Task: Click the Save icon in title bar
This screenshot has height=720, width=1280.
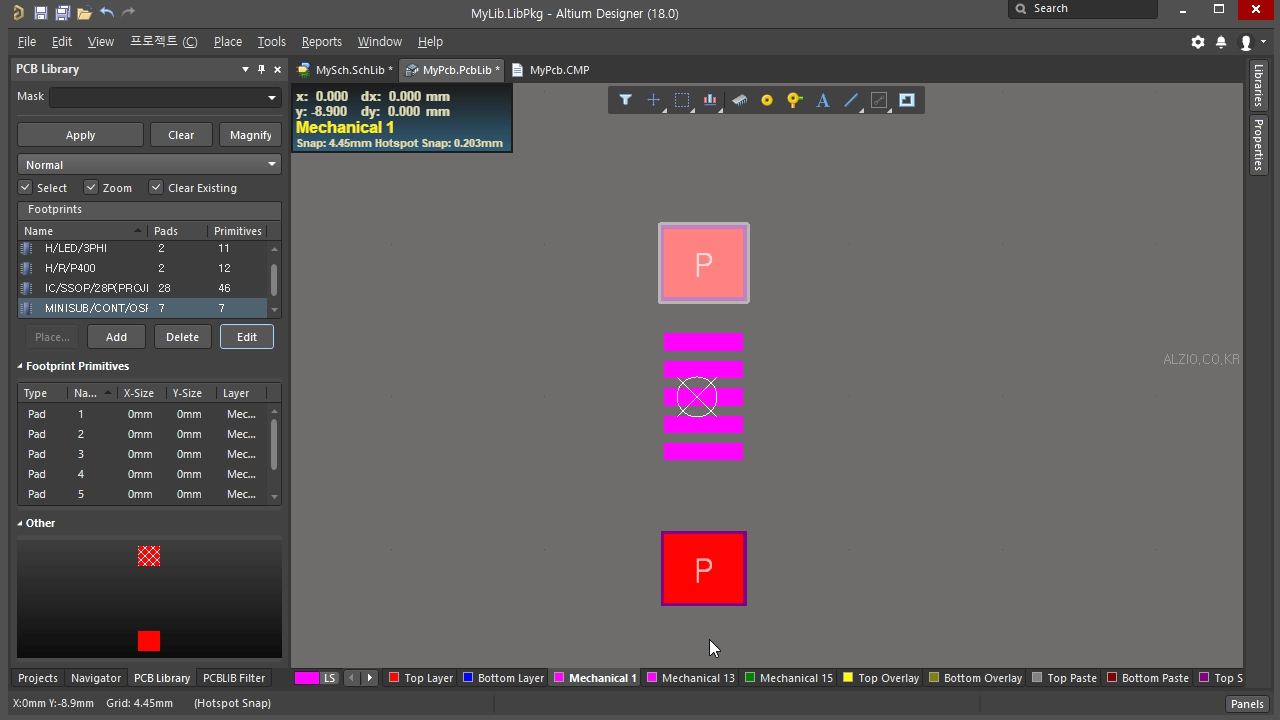Action: (x=40, y=13)
